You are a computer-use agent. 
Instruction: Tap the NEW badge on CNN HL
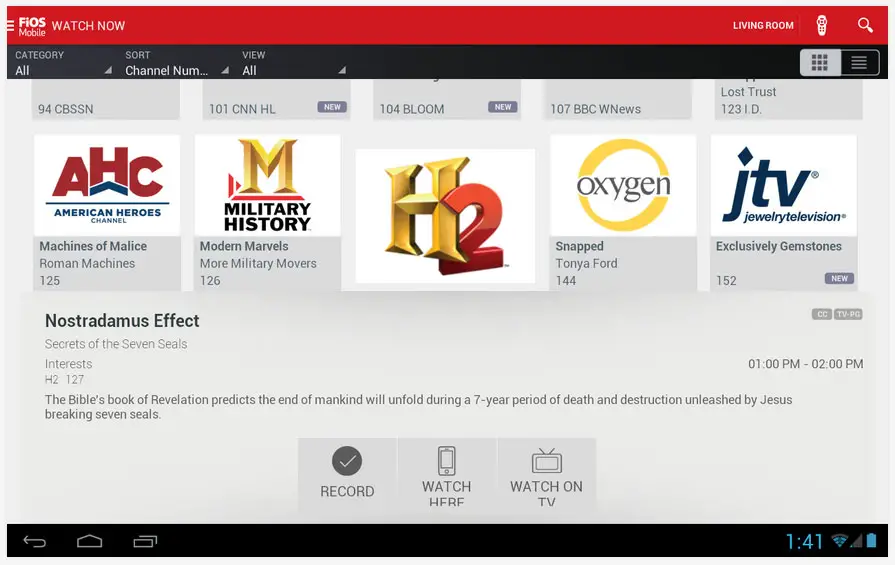[x=332, y=107]
